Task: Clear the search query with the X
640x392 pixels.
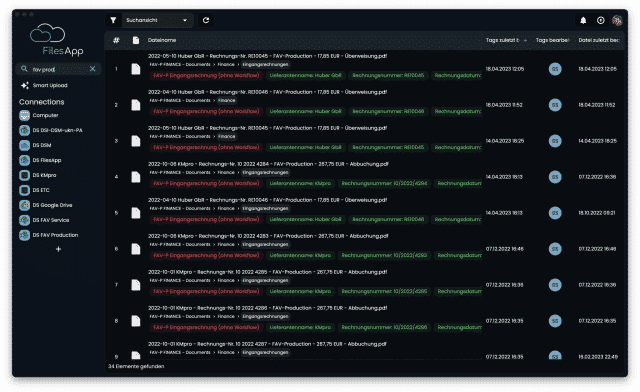Action: 93,69
